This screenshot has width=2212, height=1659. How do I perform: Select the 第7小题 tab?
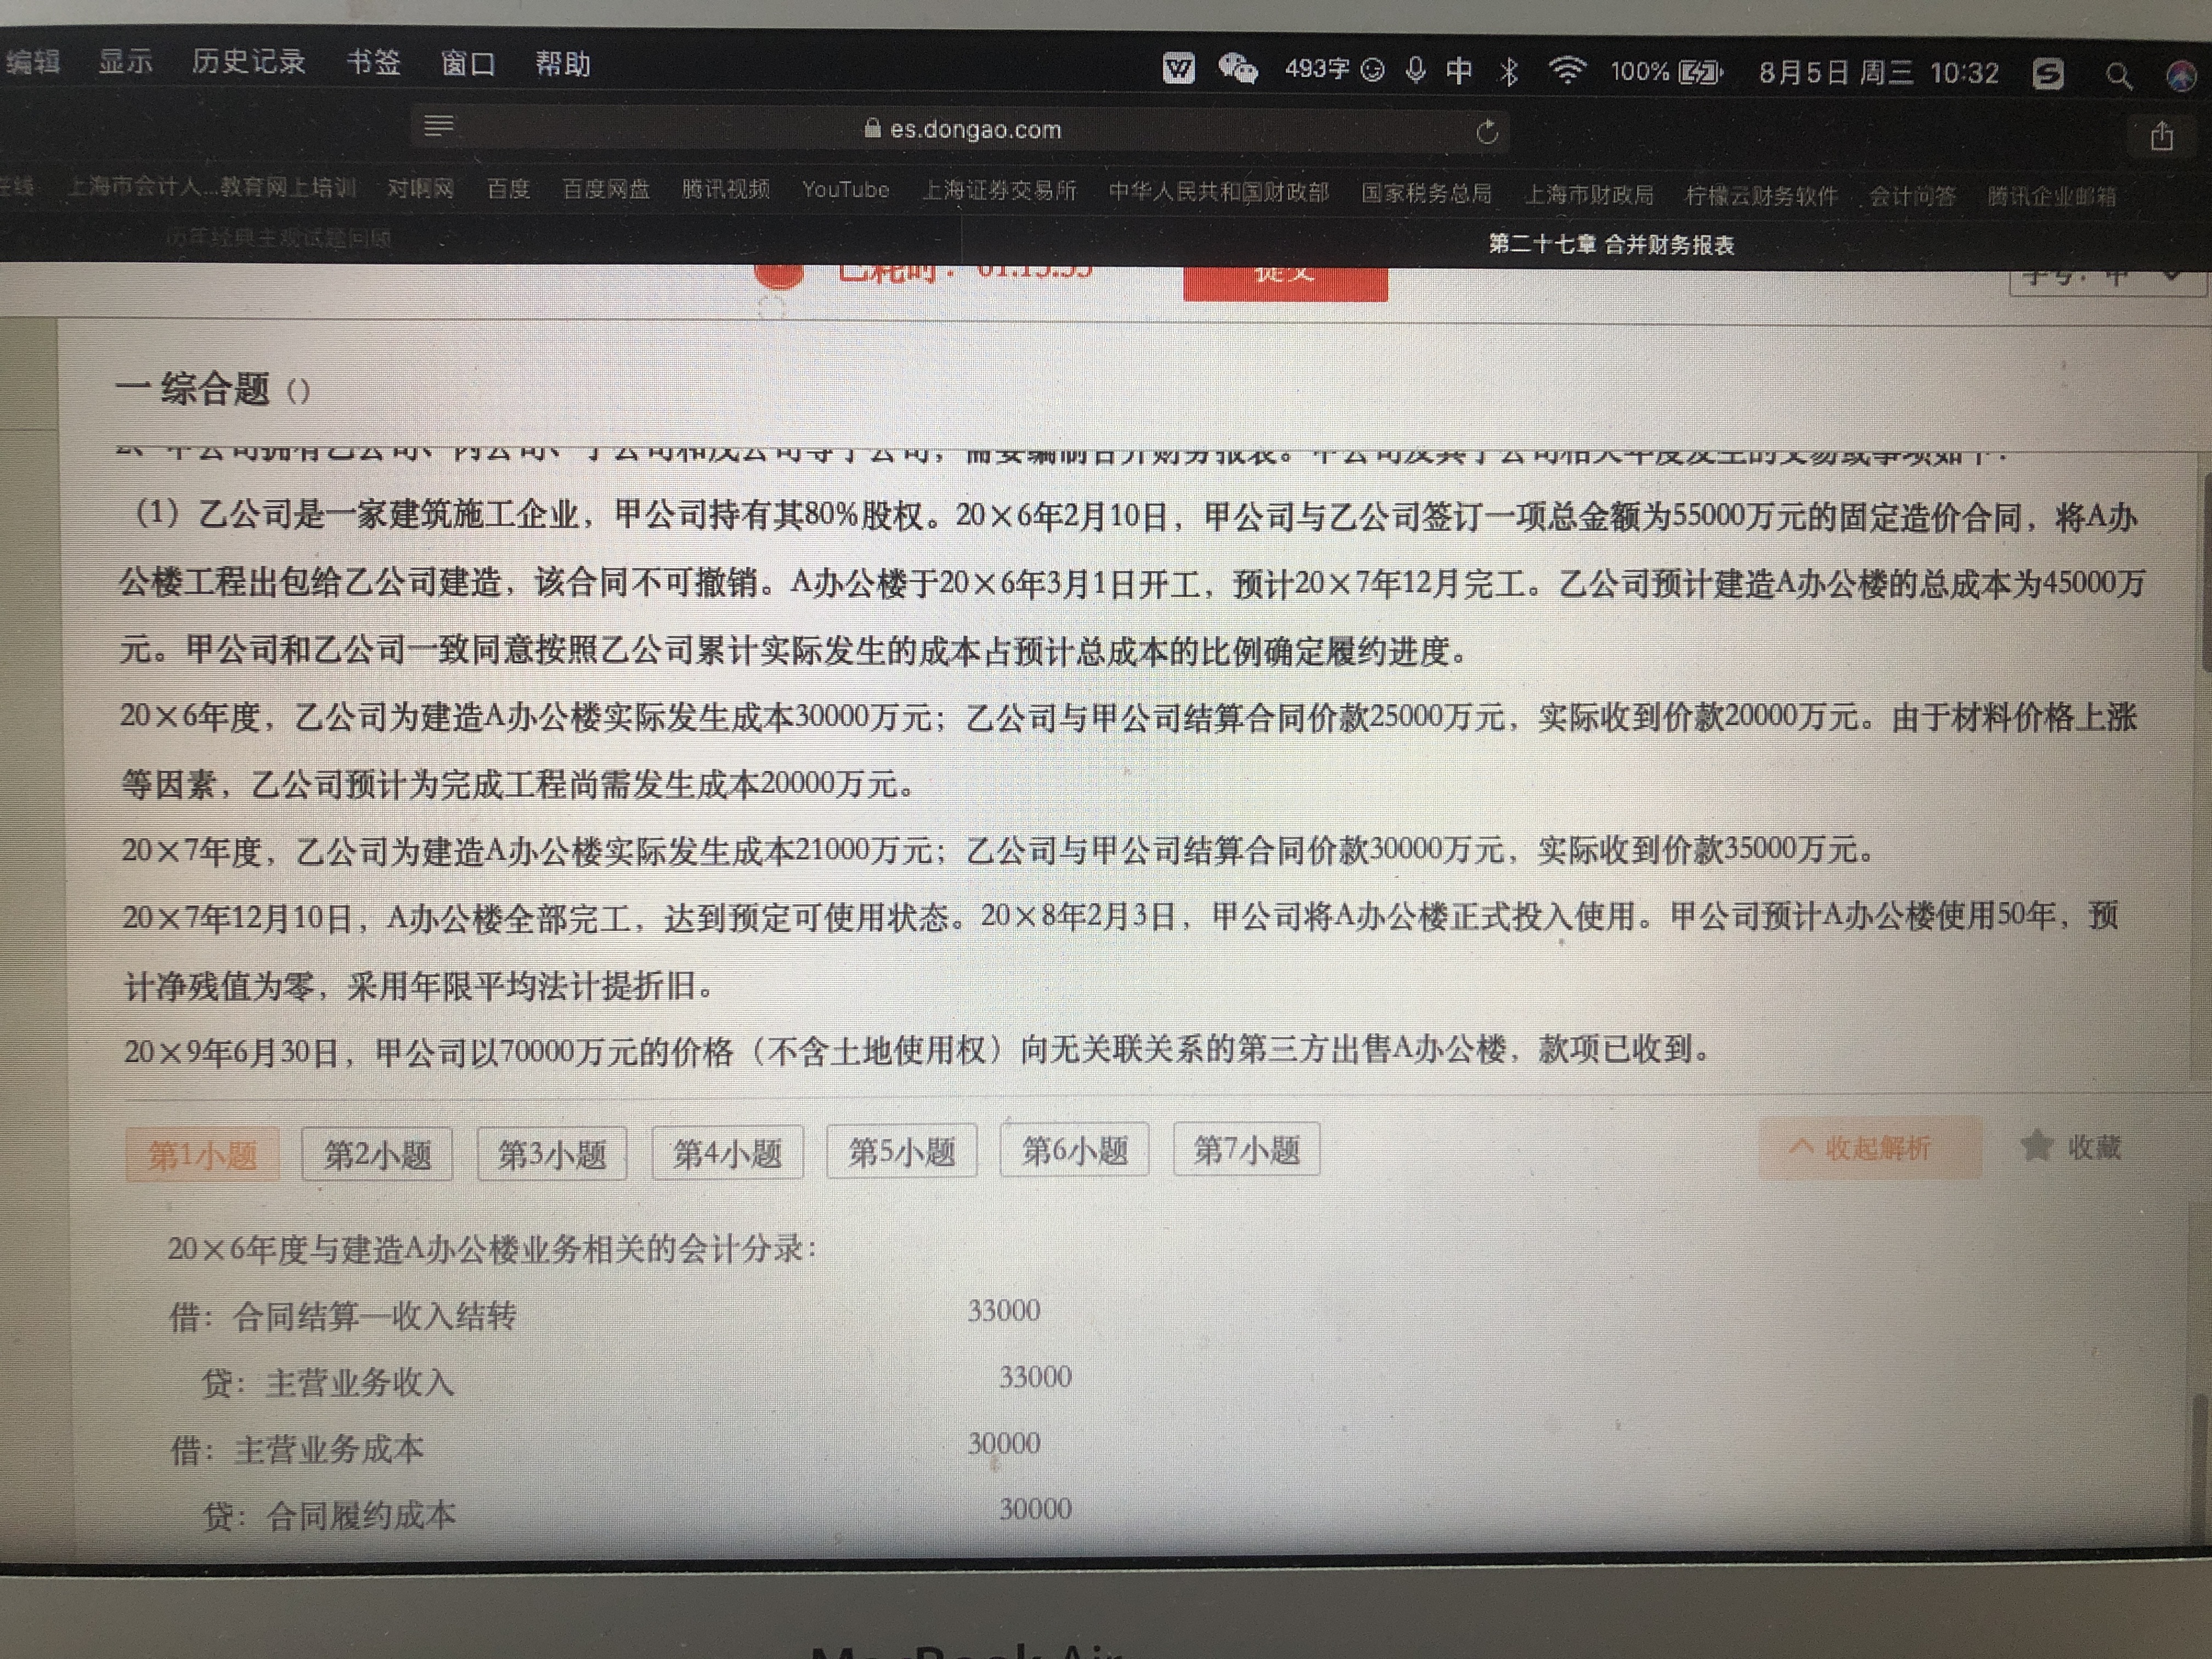(x=1246, y=1150)
